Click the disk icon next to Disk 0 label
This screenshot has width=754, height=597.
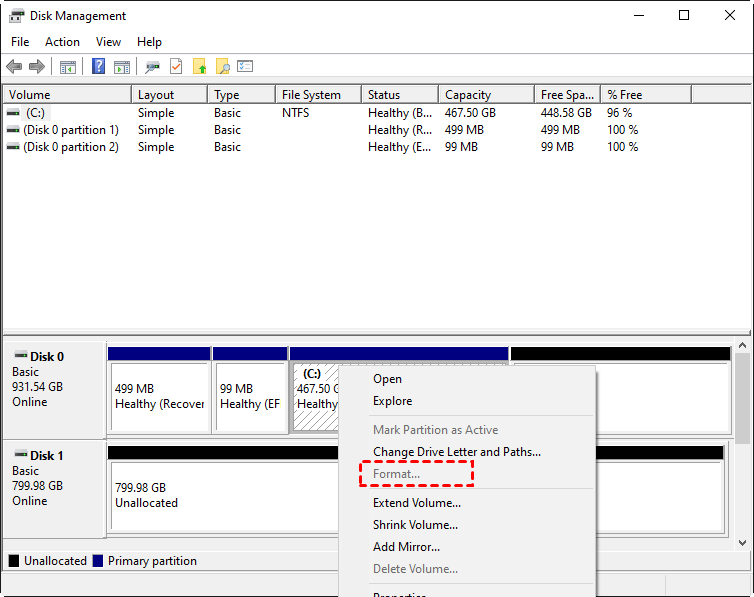(x=21, y=356)
